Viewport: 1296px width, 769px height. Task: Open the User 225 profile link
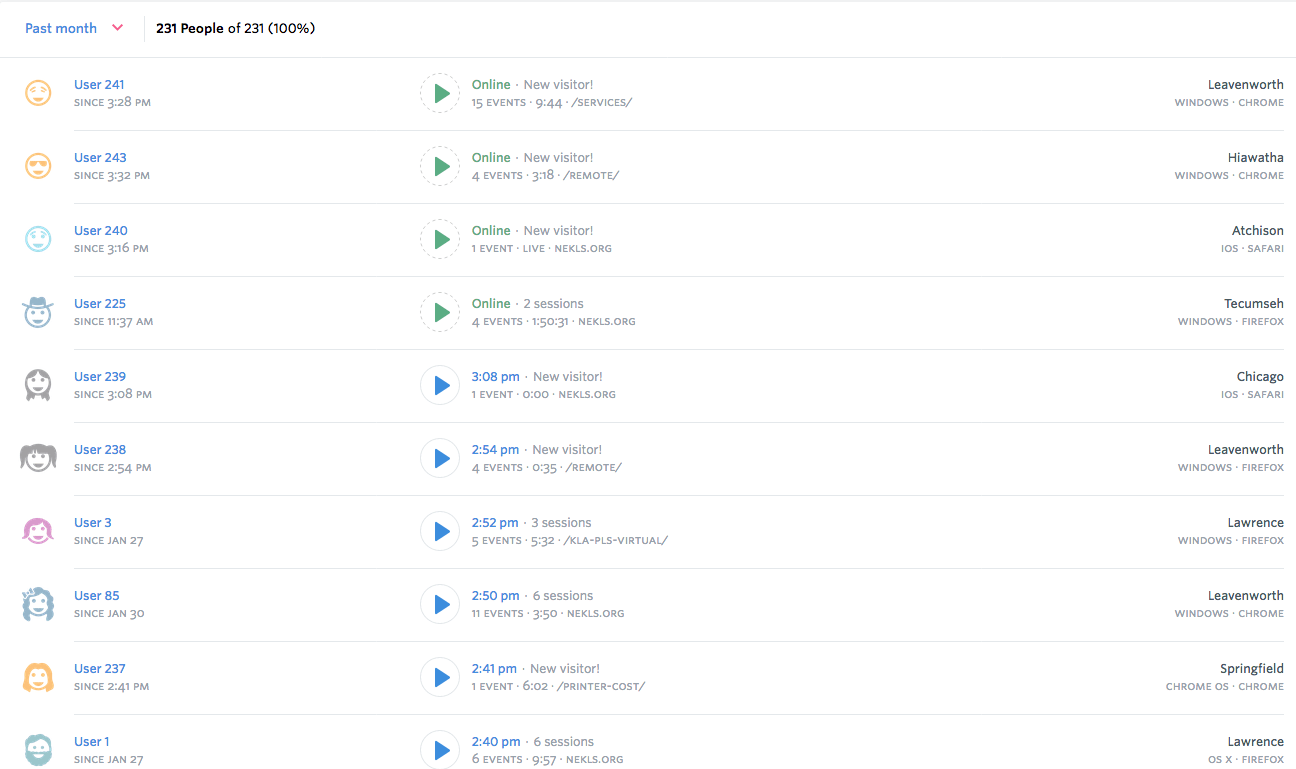click(x=100, y=304)
